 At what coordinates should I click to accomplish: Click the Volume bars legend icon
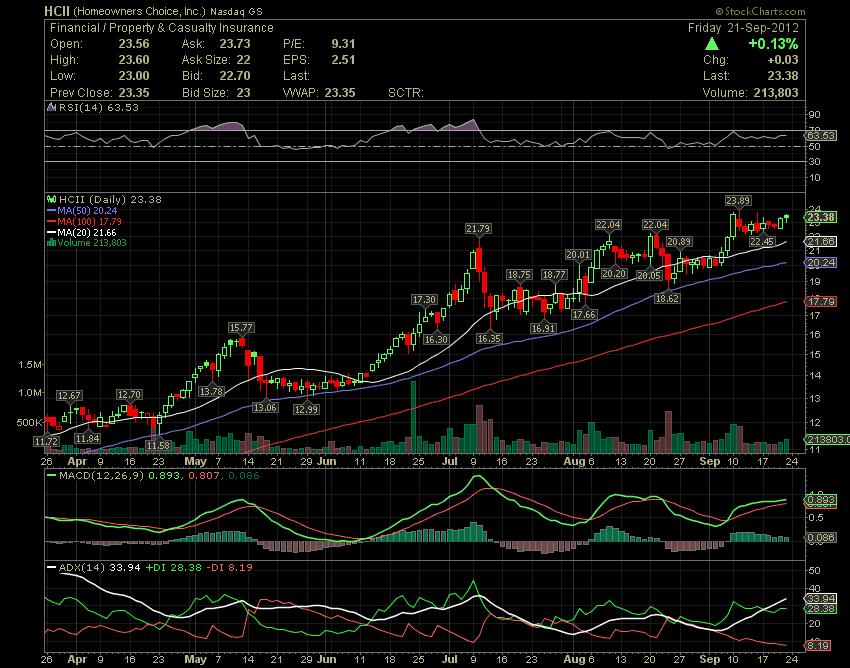click(52, 243)
